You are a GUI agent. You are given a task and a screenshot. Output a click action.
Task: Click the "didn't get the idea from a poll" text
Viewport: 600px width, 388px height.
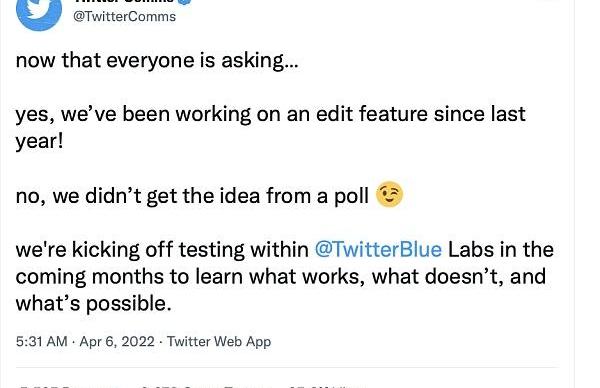[227, 196]
